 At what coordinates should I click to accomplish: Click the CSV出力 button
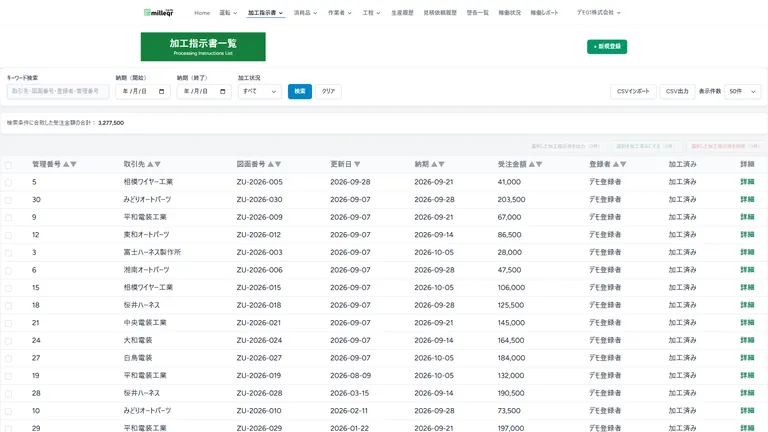pos(677,92)
